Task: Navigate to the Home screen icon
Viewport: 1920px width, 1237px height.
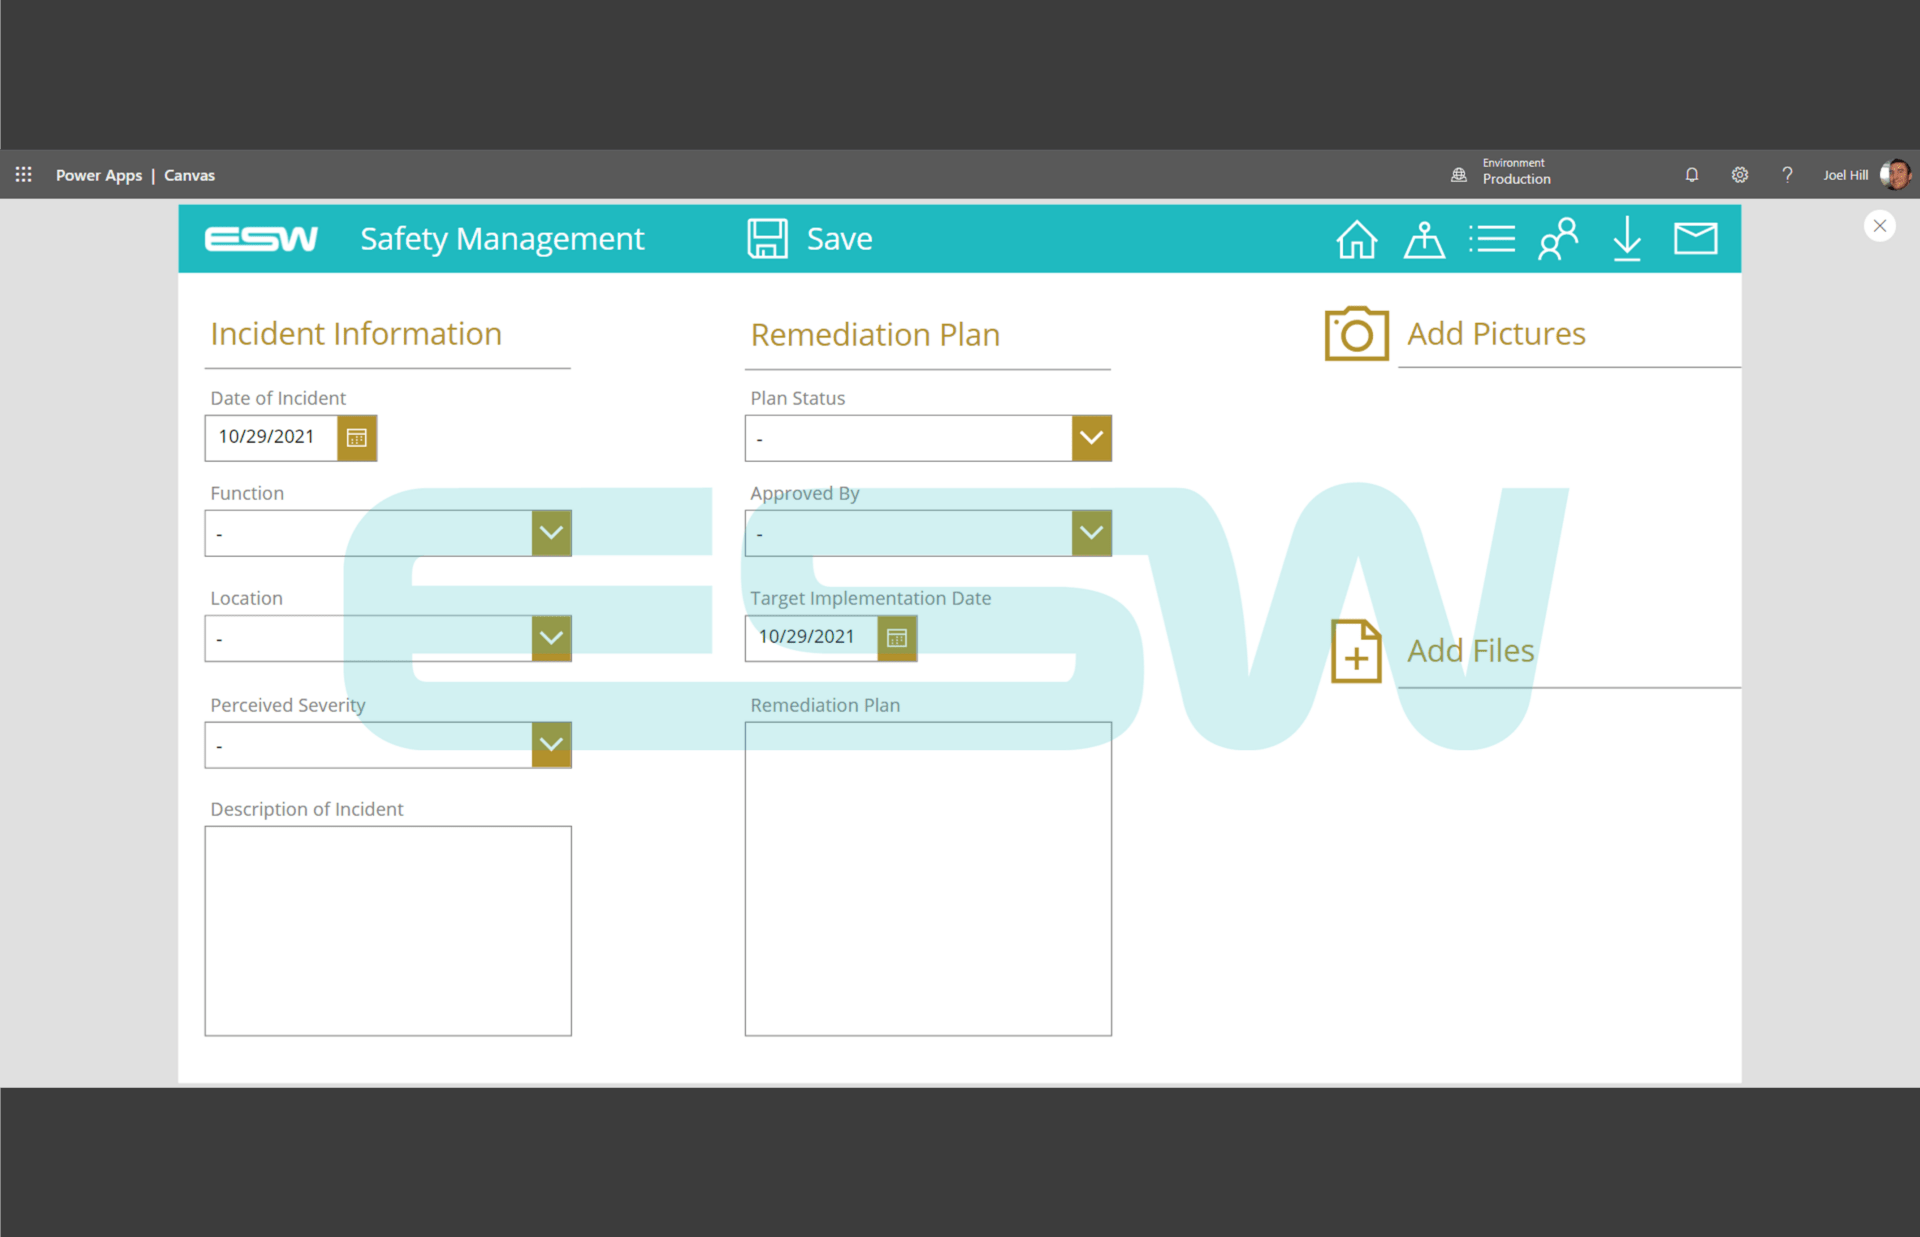Action: click(x=1357, y=238)
